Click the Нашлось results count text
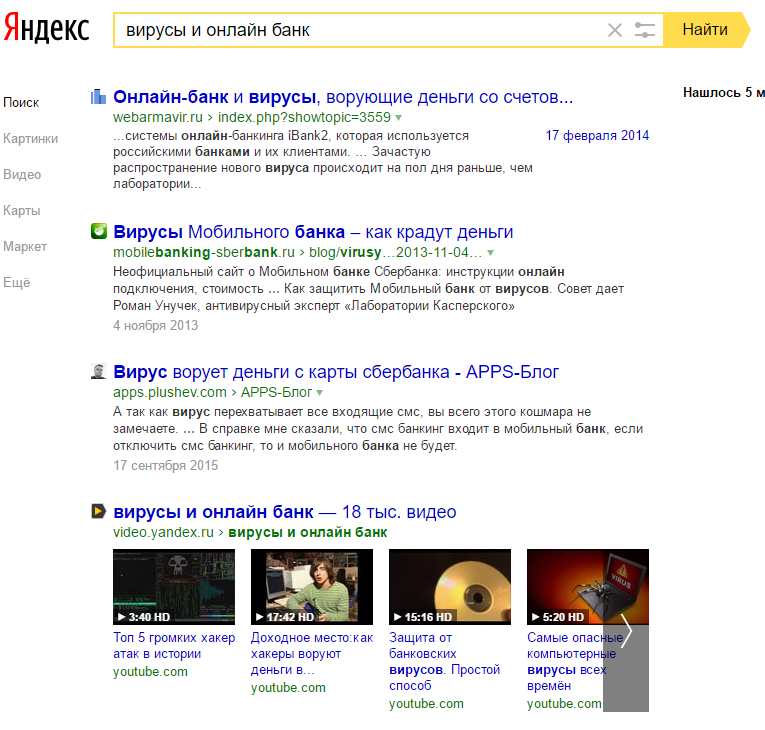This screenshot has width=765, height=730. 724,93
